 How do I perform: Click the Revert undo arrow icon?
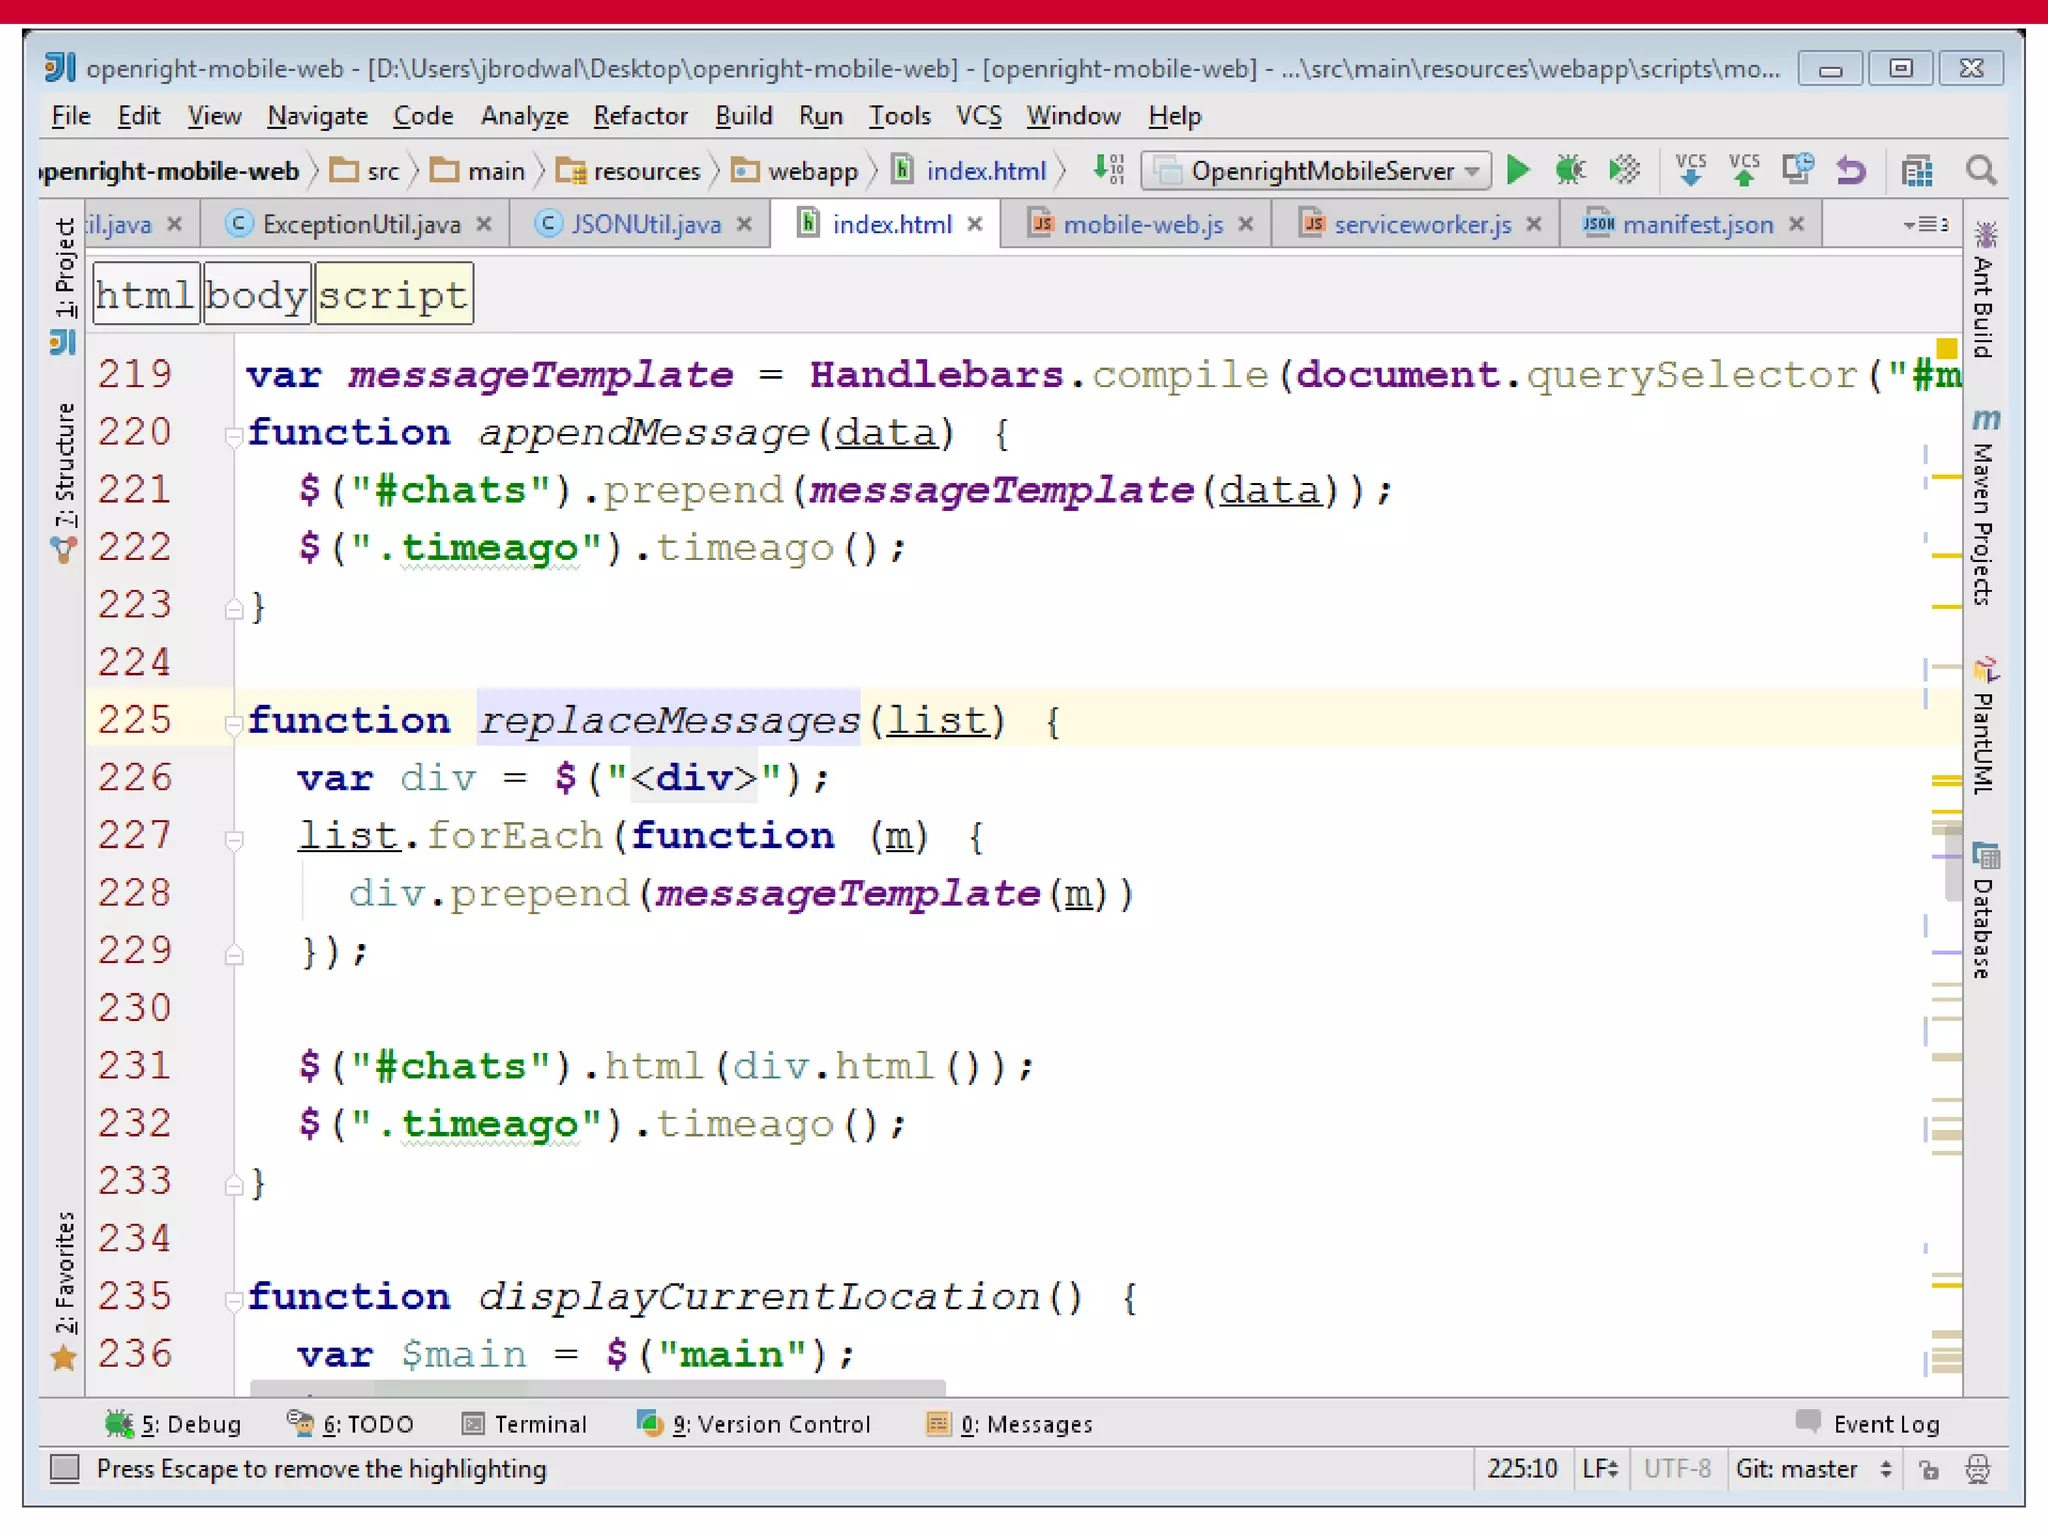1851,171
